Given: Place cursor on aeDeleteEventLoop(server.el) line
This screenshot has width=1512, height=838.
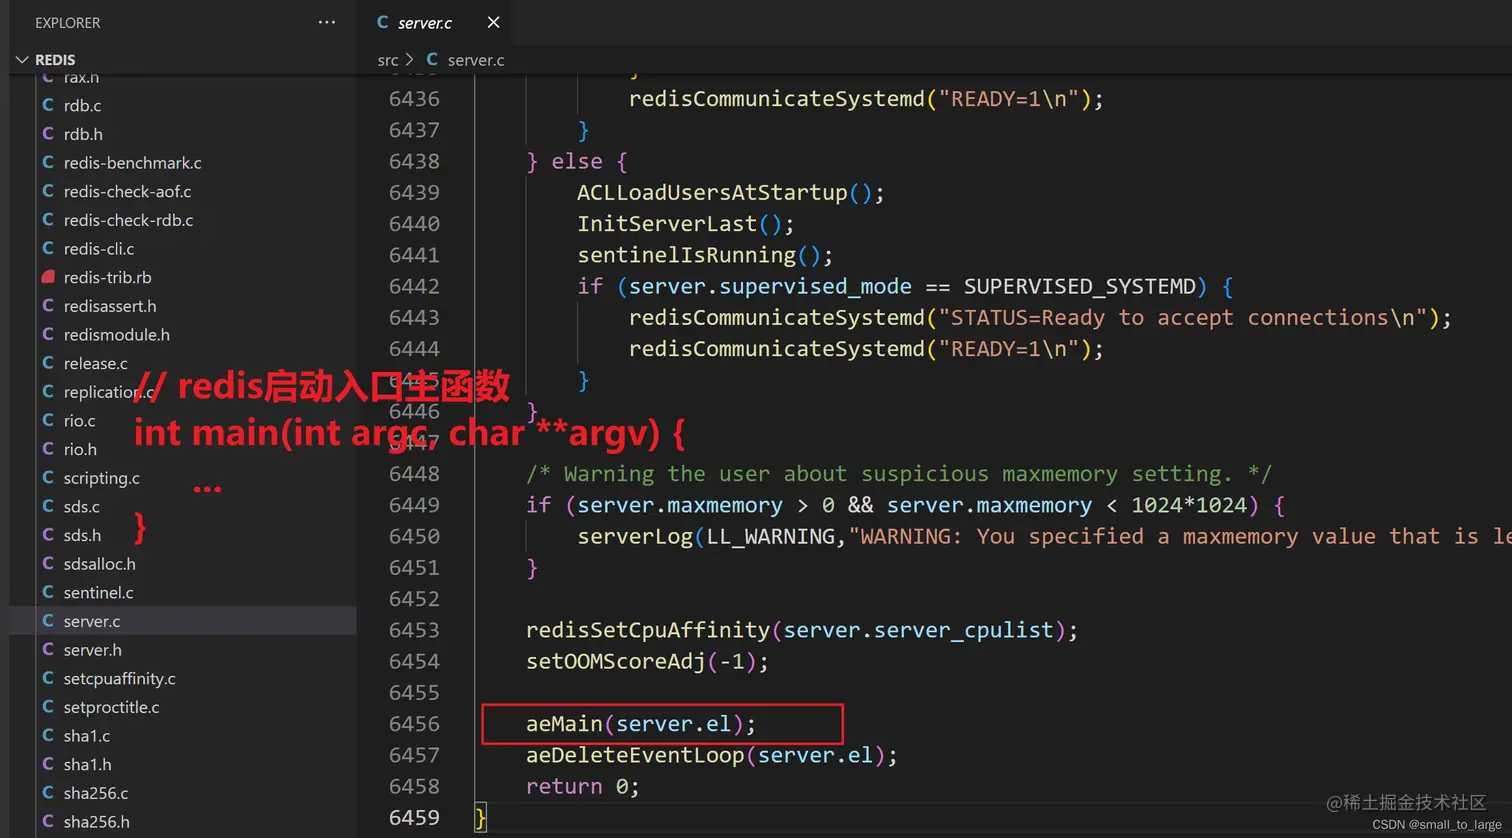Looking at the screenshot, I should click(x=712, y=755).
